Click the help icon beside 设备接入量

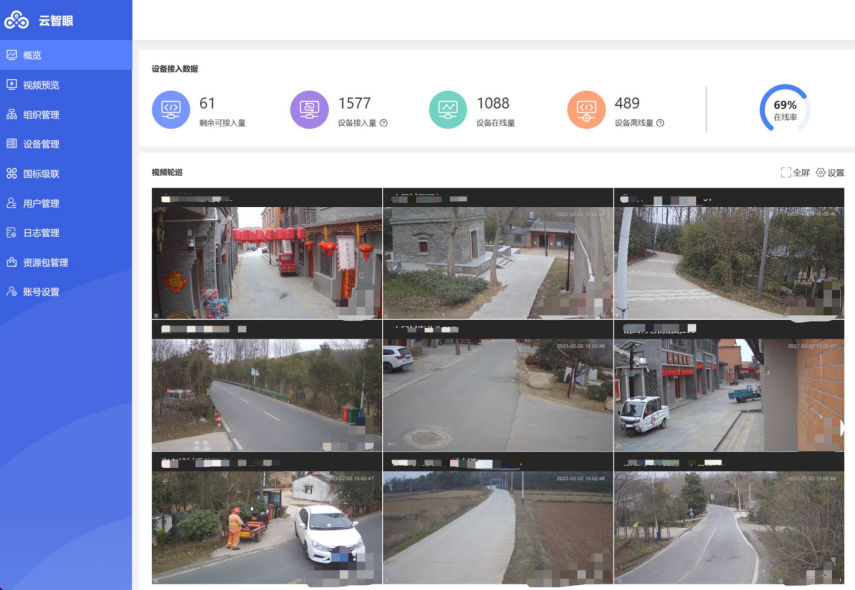[x=384, y=124]
